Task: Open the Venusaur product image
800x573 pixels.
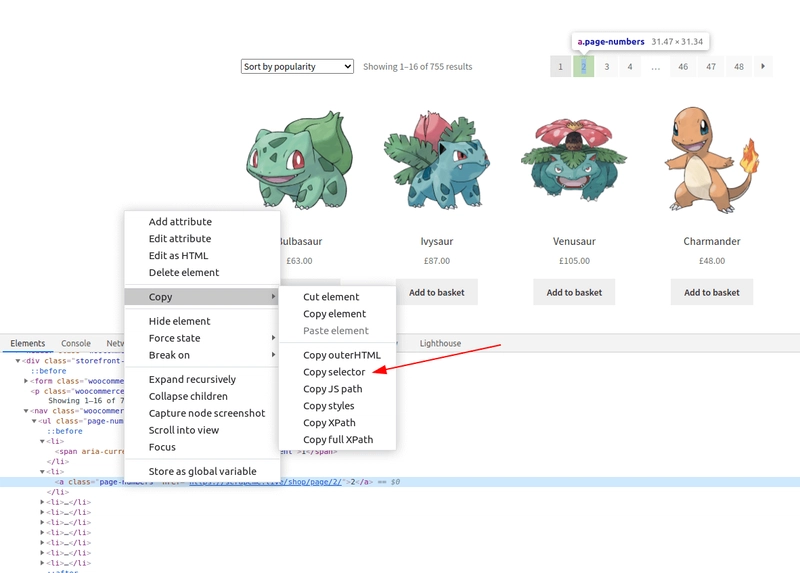Action: [x=574, y=159]
